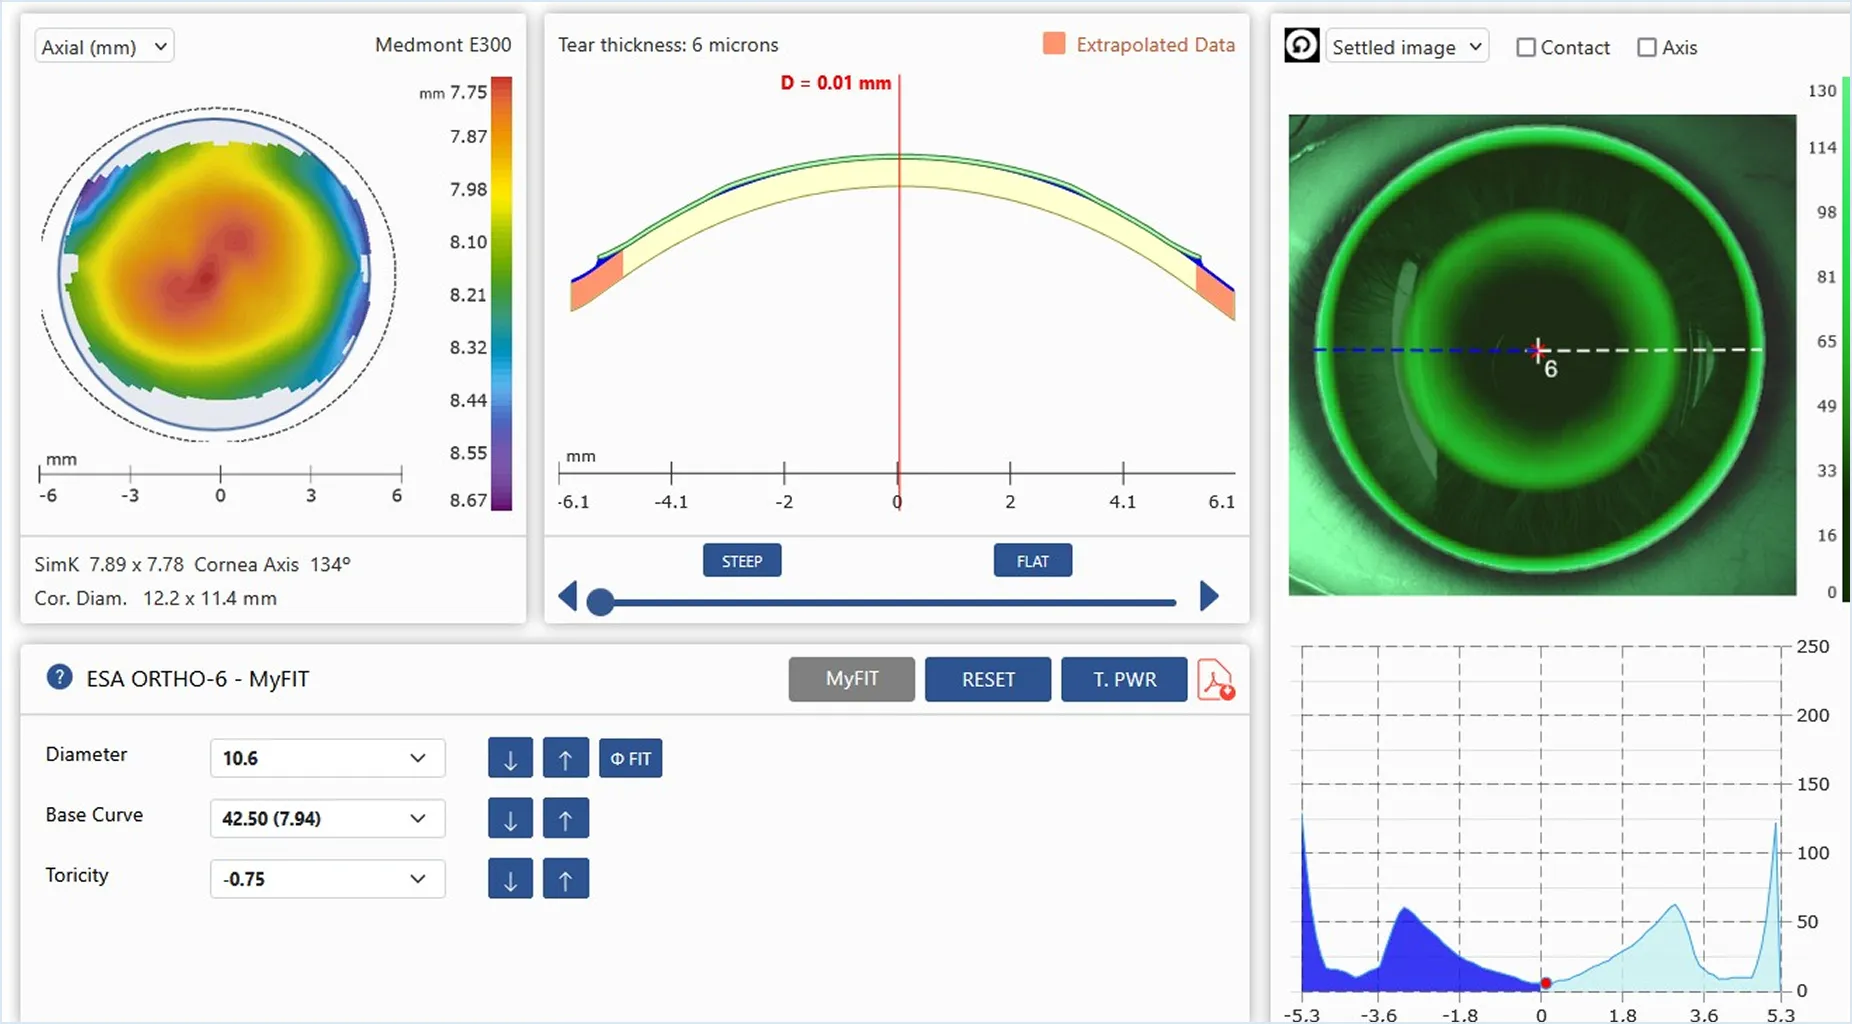
Task: Click the left arrow of the profile slider
Action: [568, 597]
